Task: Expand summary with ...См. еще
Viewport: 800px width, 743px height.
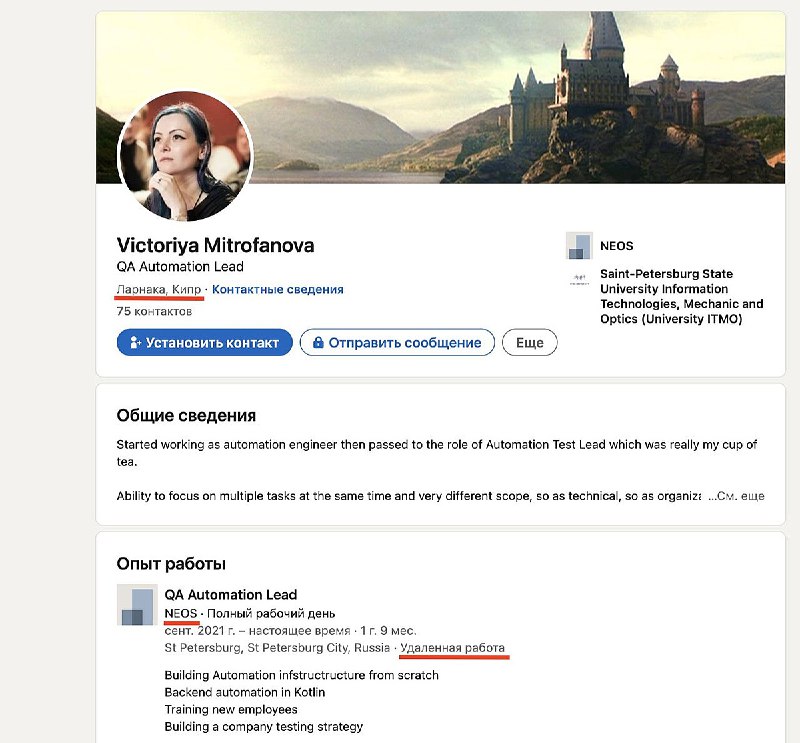Action: point(736,496)
